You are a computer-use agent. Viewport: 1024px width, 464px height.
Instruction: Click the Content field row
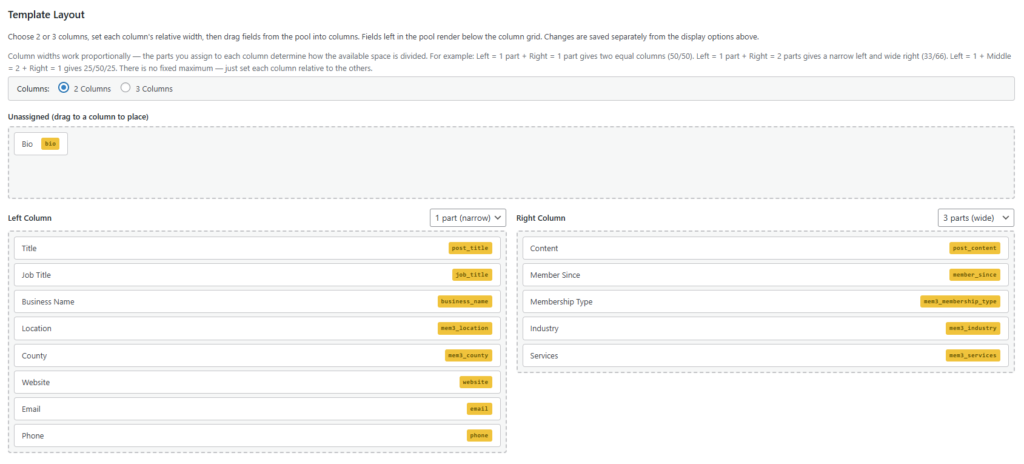766,248
